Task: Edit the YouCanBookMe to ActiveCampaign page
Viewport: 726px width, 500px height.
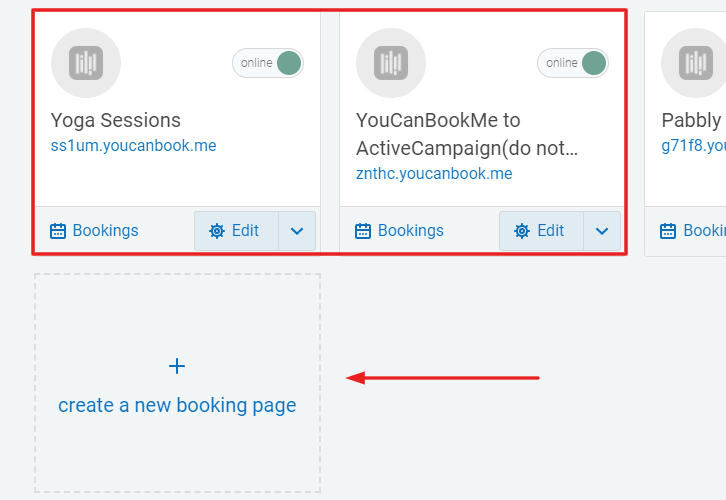Action: [x=542, y=231]
